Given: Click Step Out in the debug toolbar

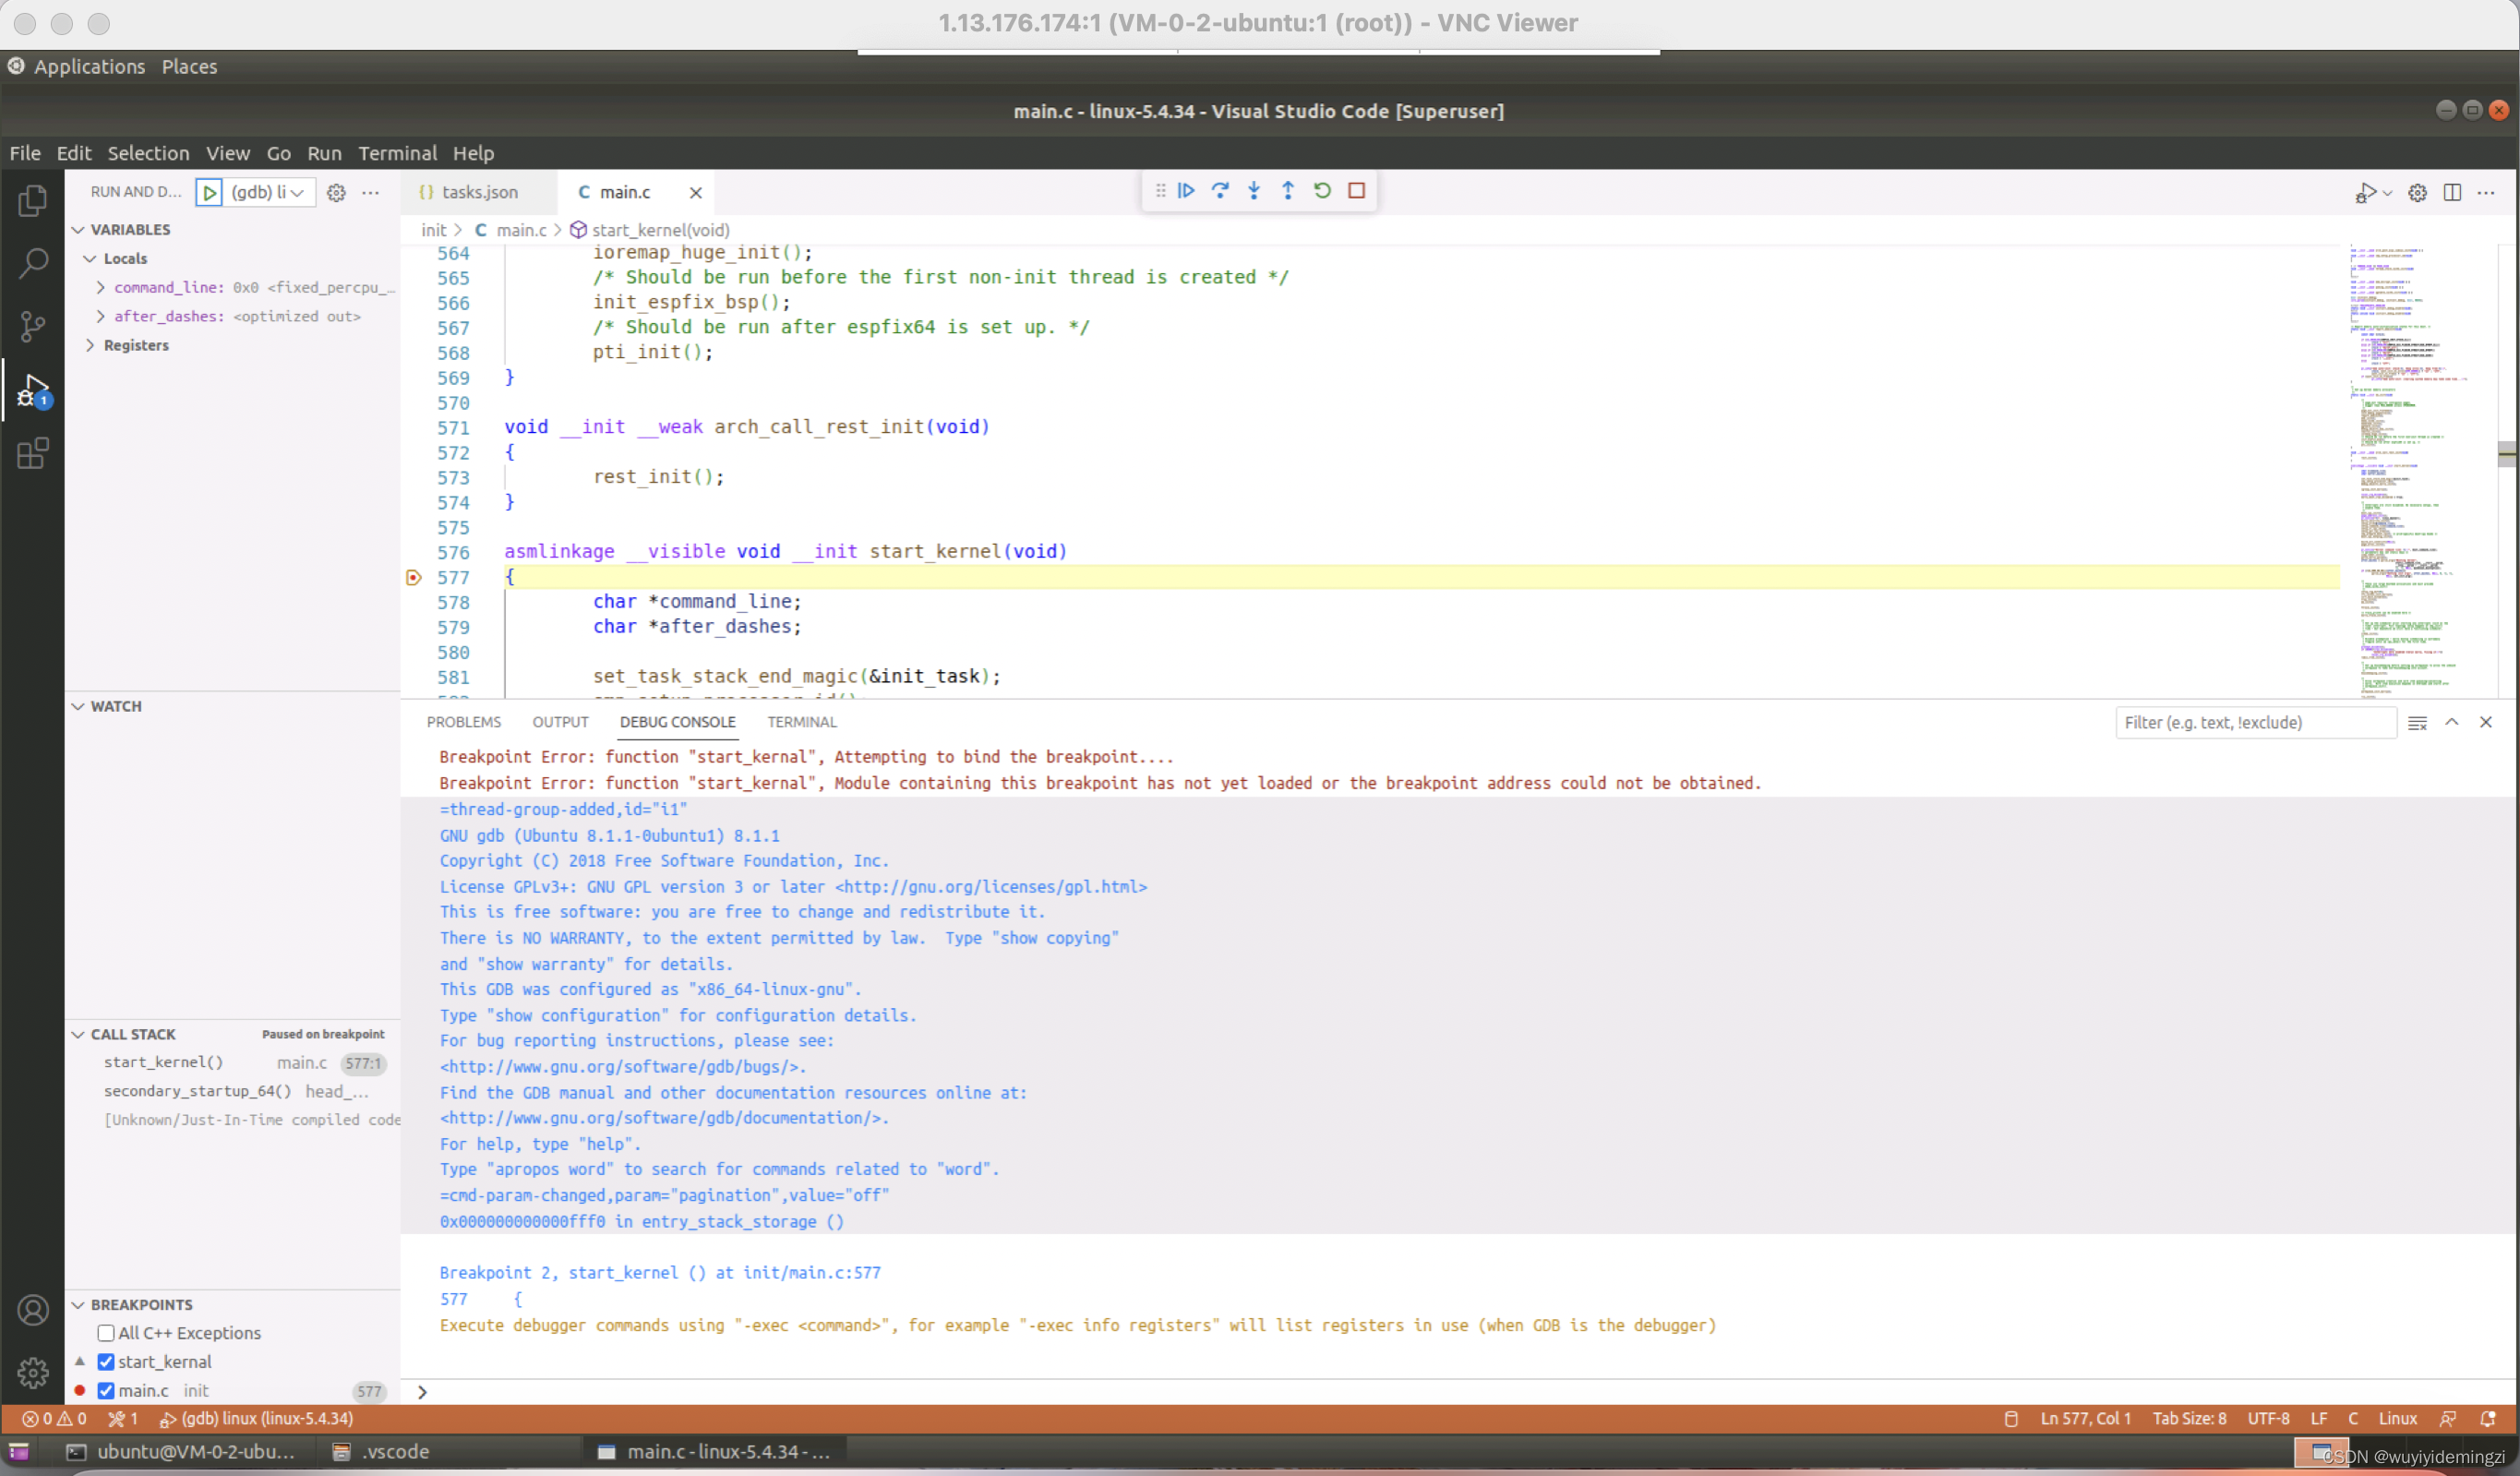Looking at the screenshot, I should (1288, 190).
